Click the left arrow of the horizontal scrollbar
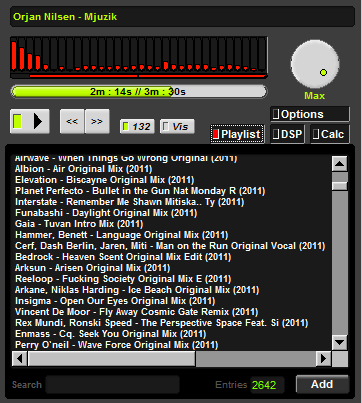362x403 pixels. [20, 359]
